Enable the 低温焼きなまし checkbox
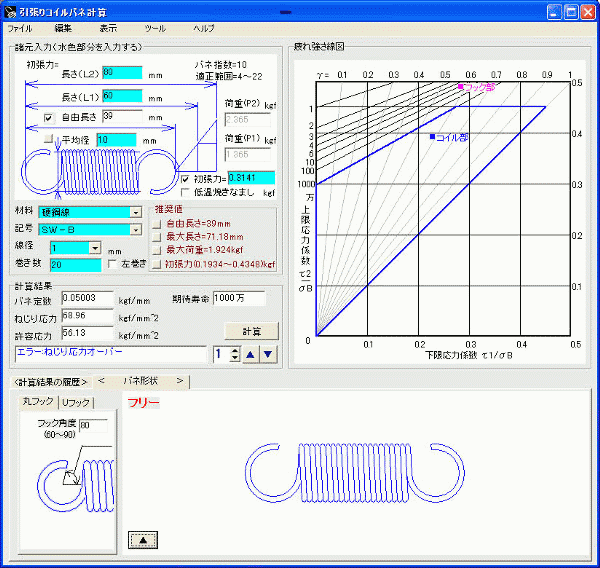 (185, 191)
